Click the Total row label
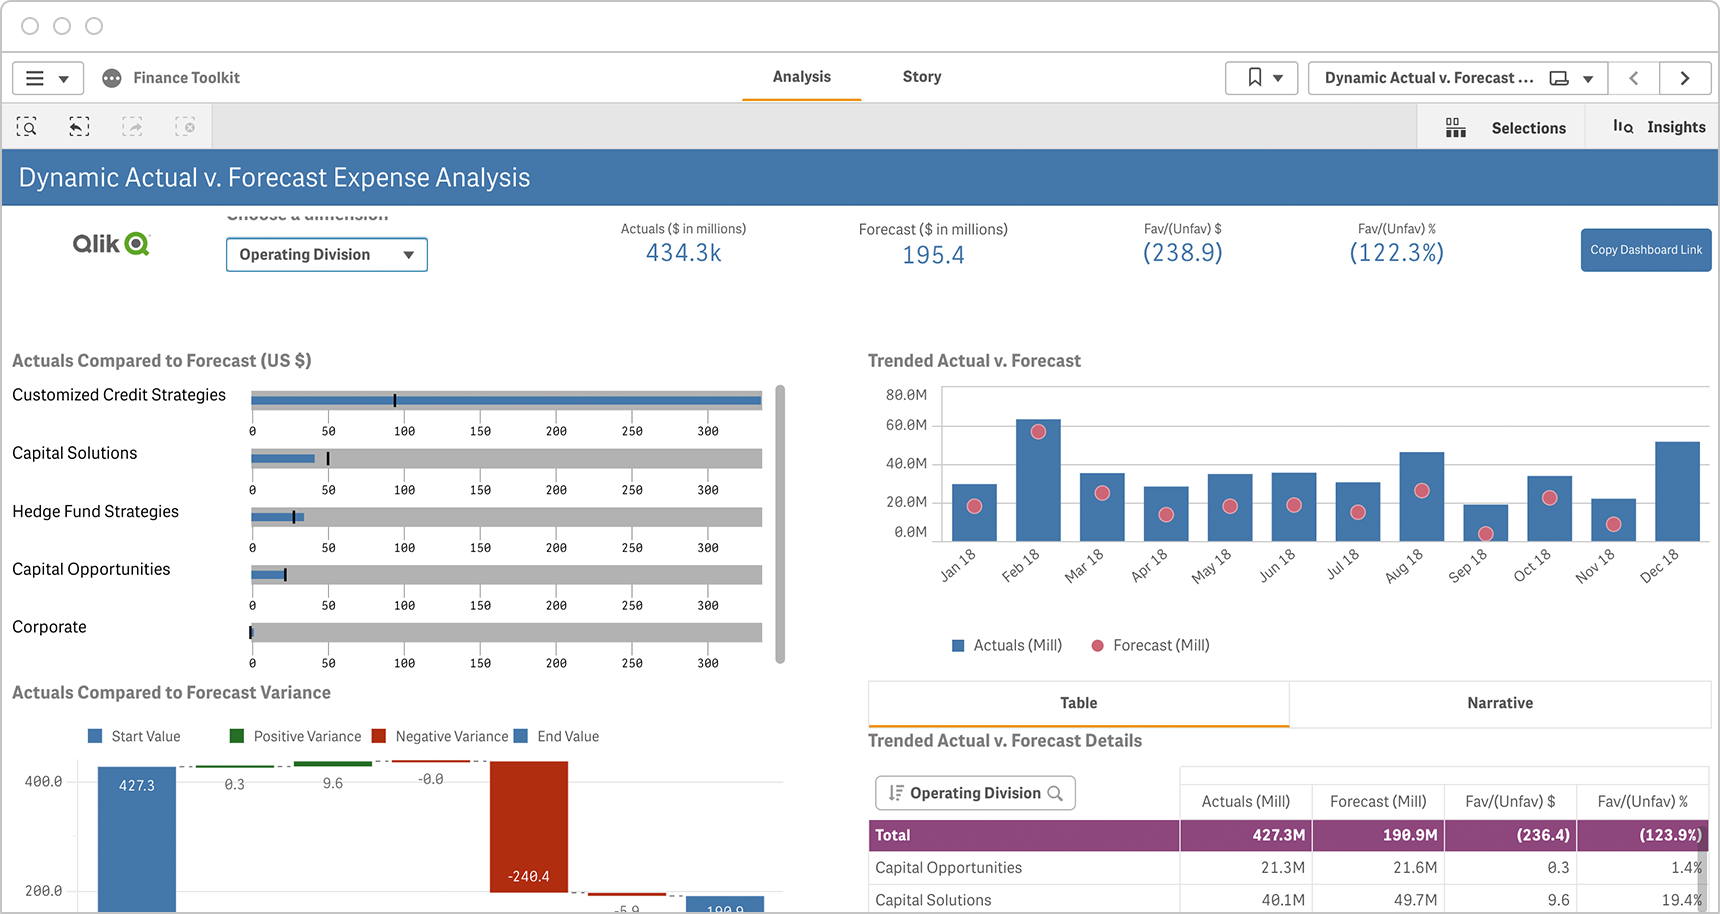1720x914 pixels. click(893, 835)
